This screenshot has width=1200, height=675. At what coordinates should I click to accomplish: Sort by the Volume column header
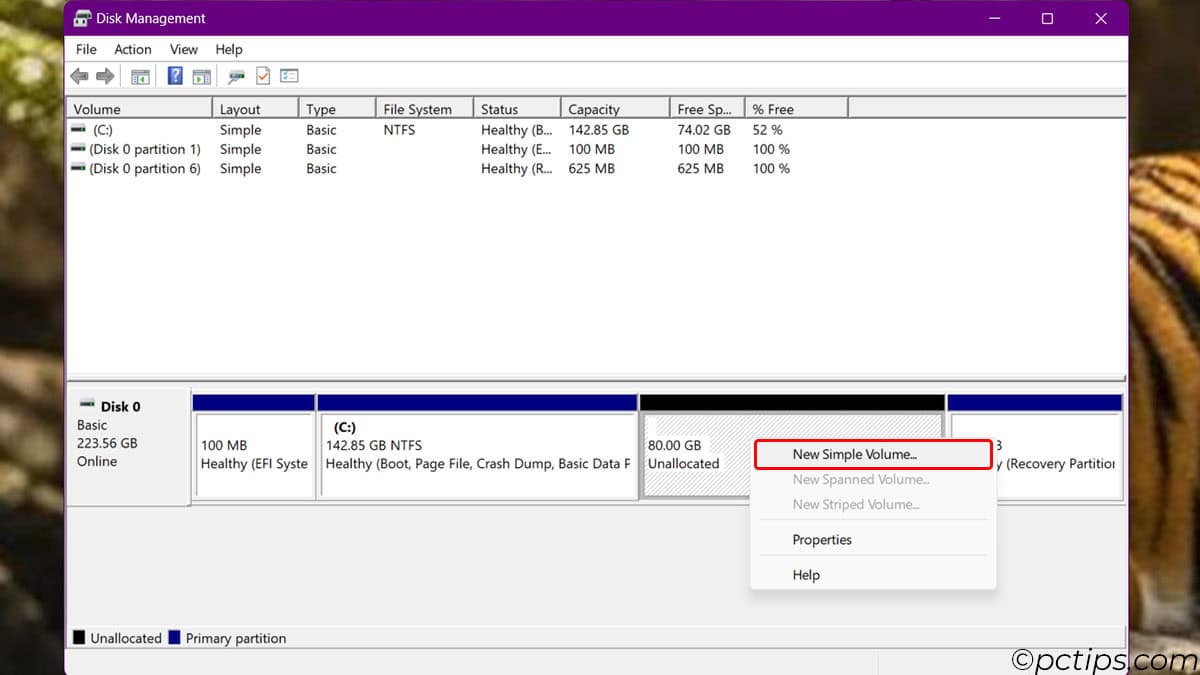tap(139, 109)
